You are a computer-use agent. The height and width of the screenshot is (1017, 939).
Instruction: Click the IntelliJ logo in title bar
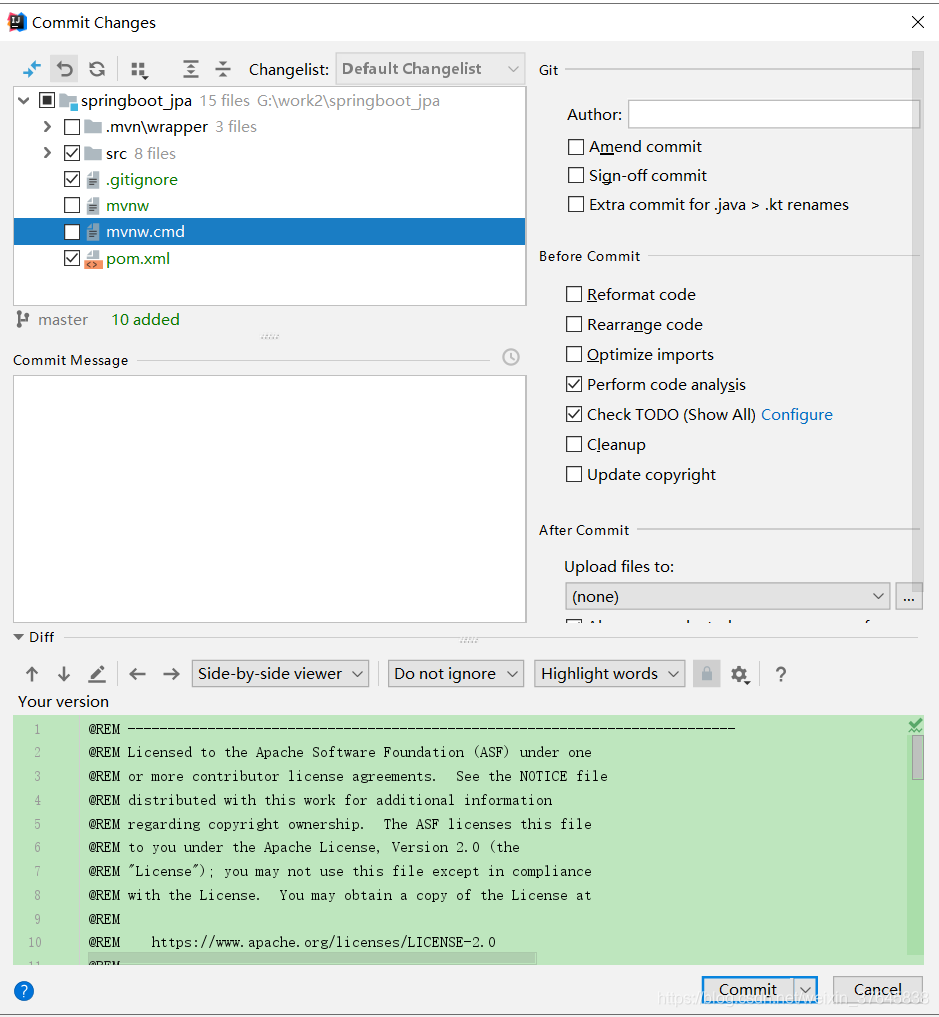coord(17,22)
